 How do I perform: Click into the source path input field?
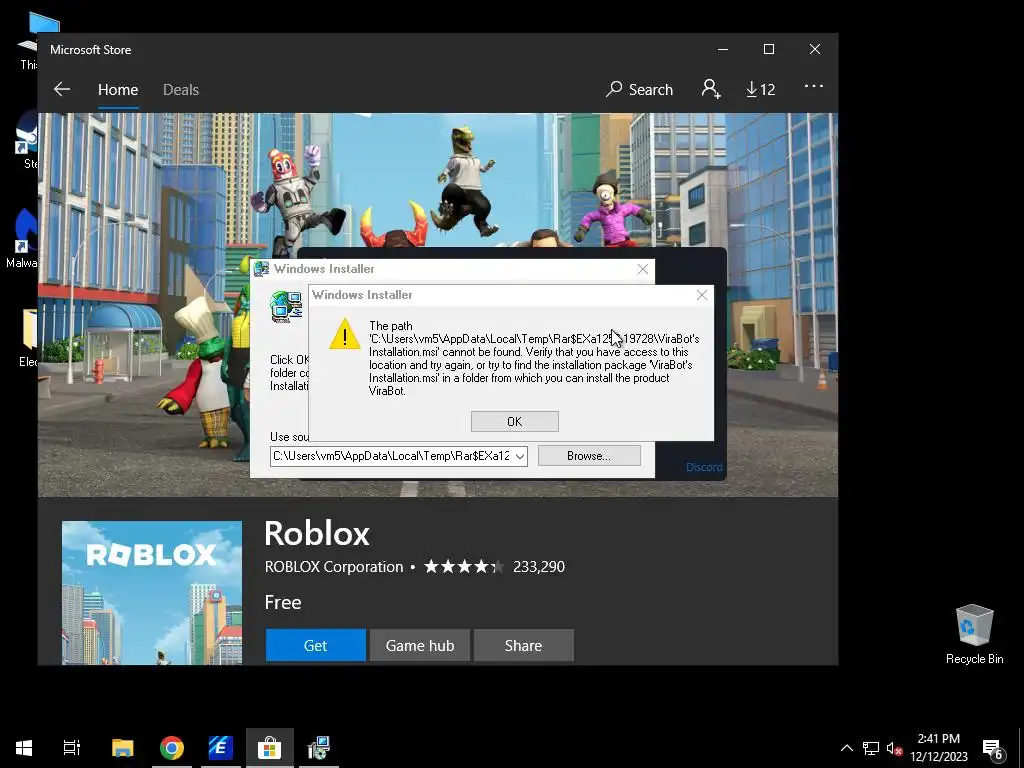tap(391, 456)
